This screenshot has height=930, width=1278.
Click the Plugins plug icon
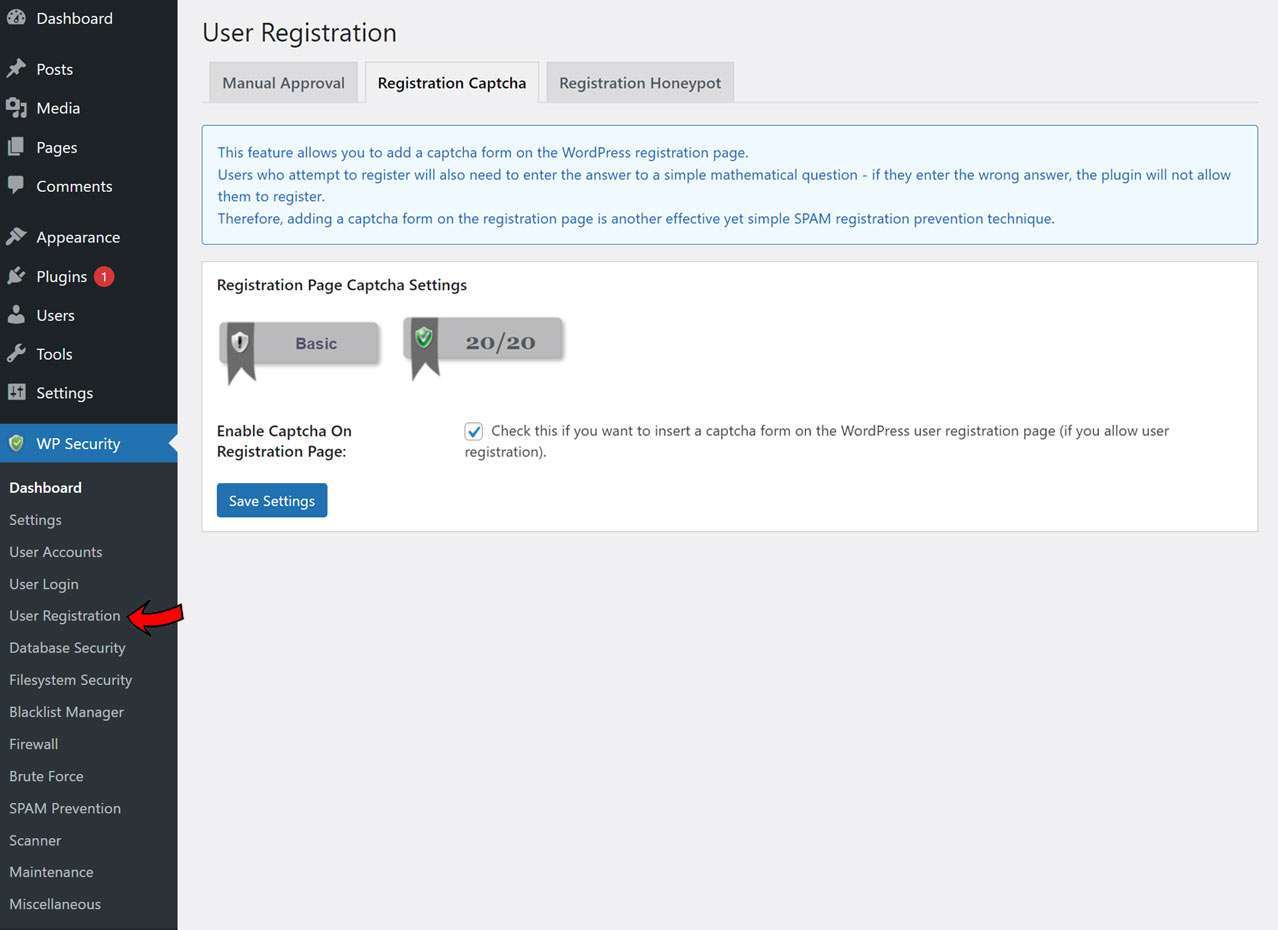[15, 276]
